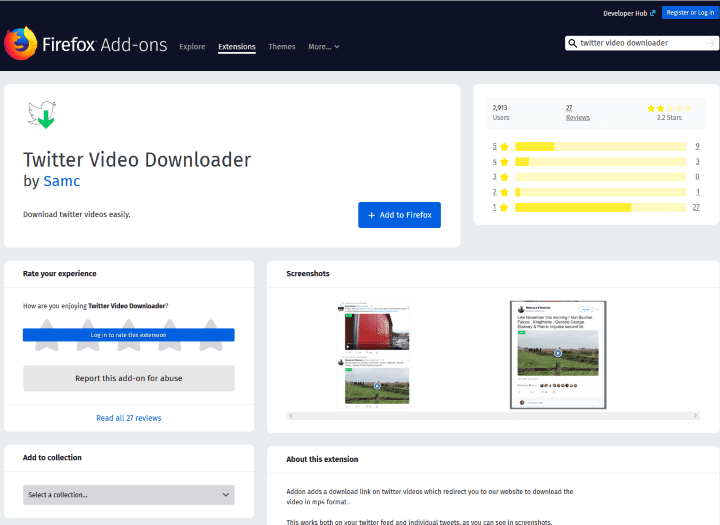Click the 1-star rating bar
The image size is (720, 525).
600,207
